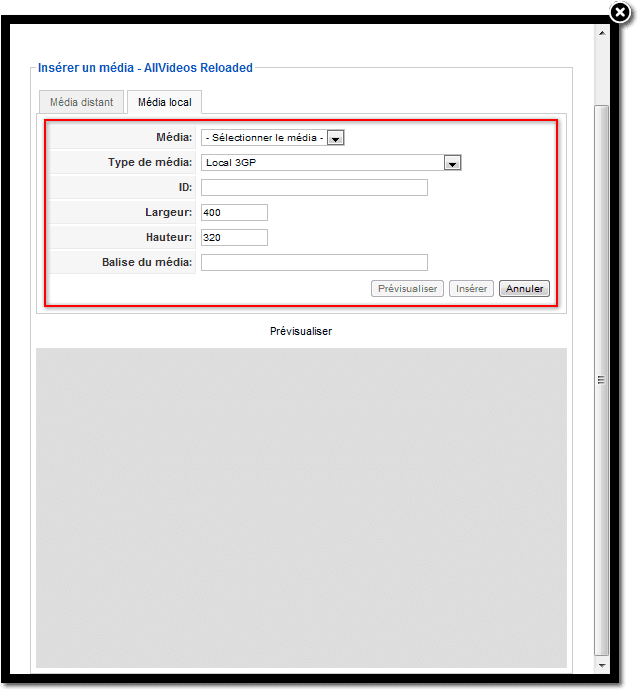The width and height of the screenshot is (638, 690).
Task: Select the Média local tab
Action: click(x=165, y=102)
